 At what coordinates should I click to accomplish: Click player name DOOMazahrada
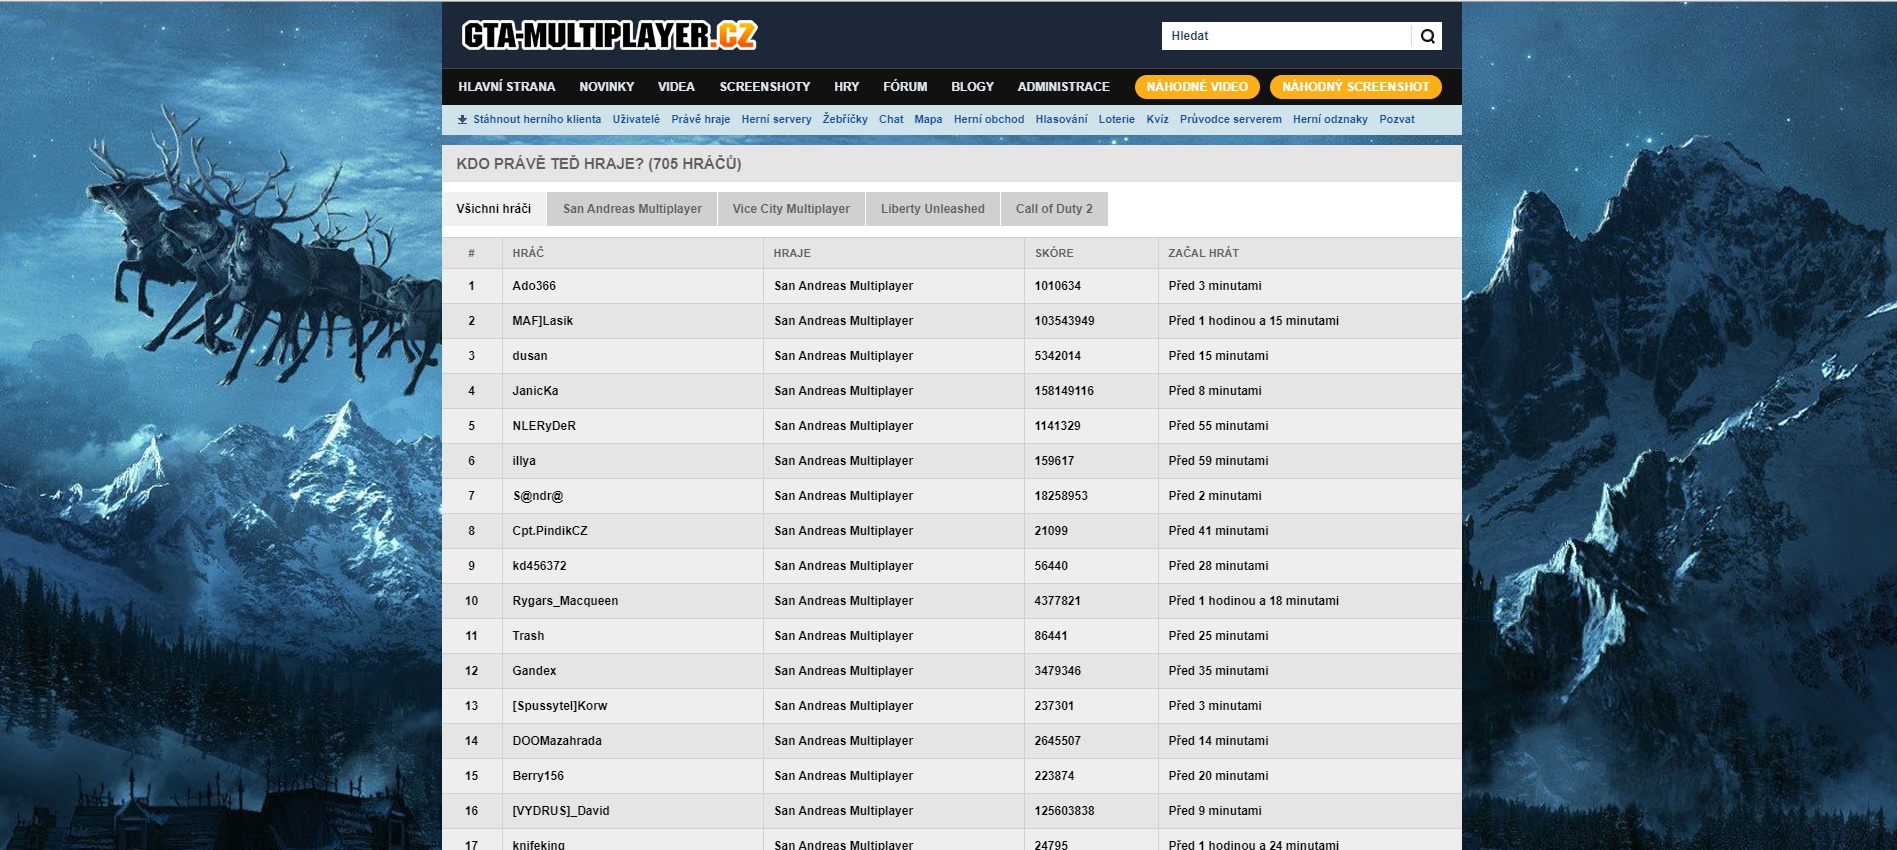(x=557, y=741)
